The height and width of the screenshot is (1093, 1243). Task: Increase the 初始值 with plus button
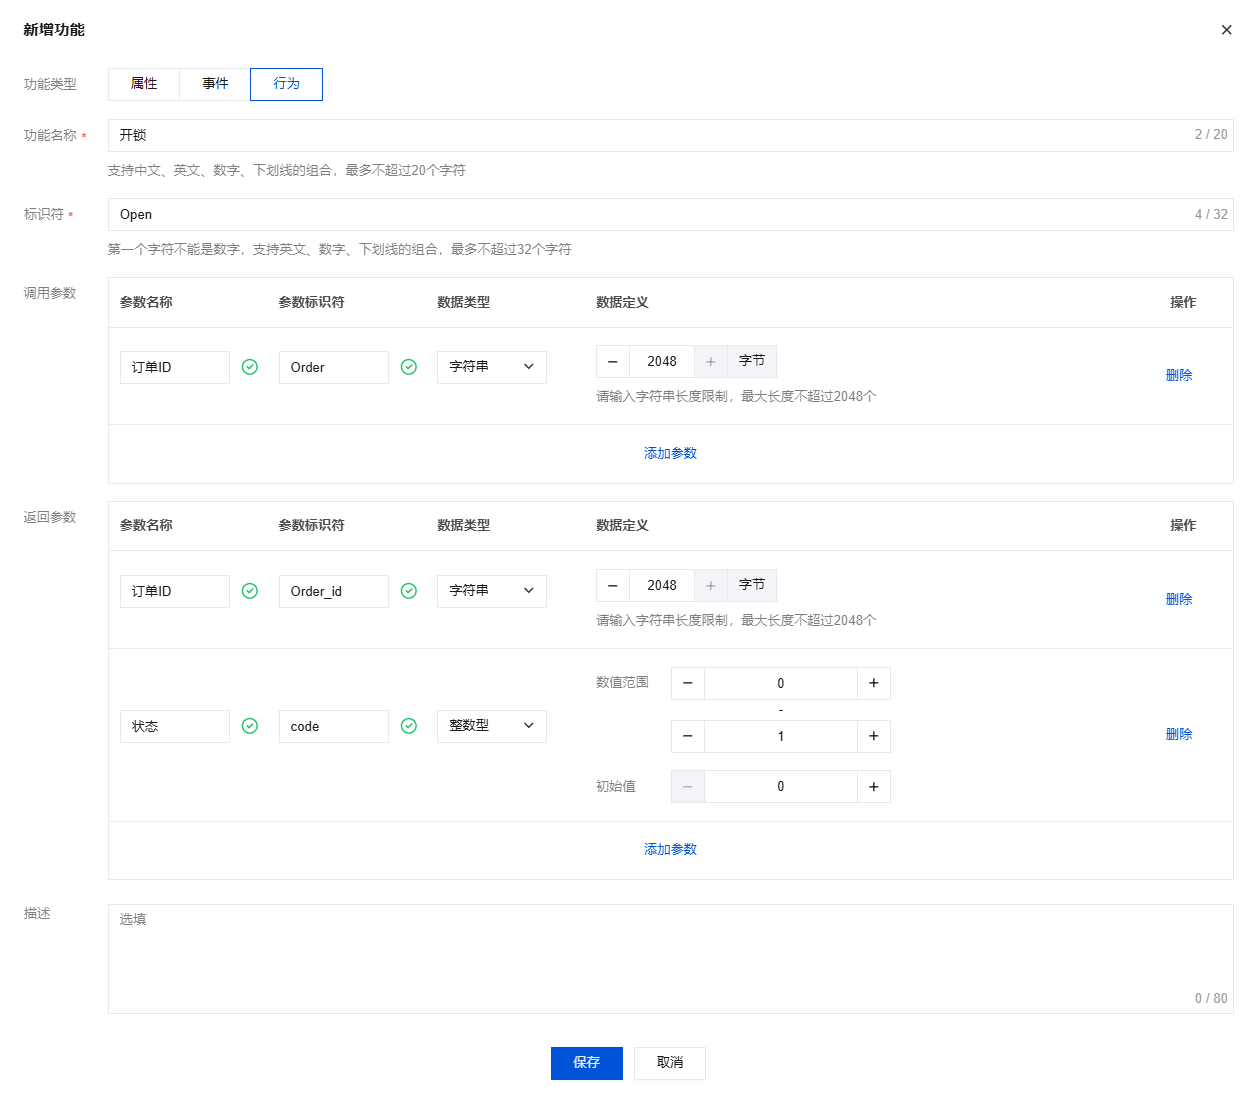pos(873,787)
